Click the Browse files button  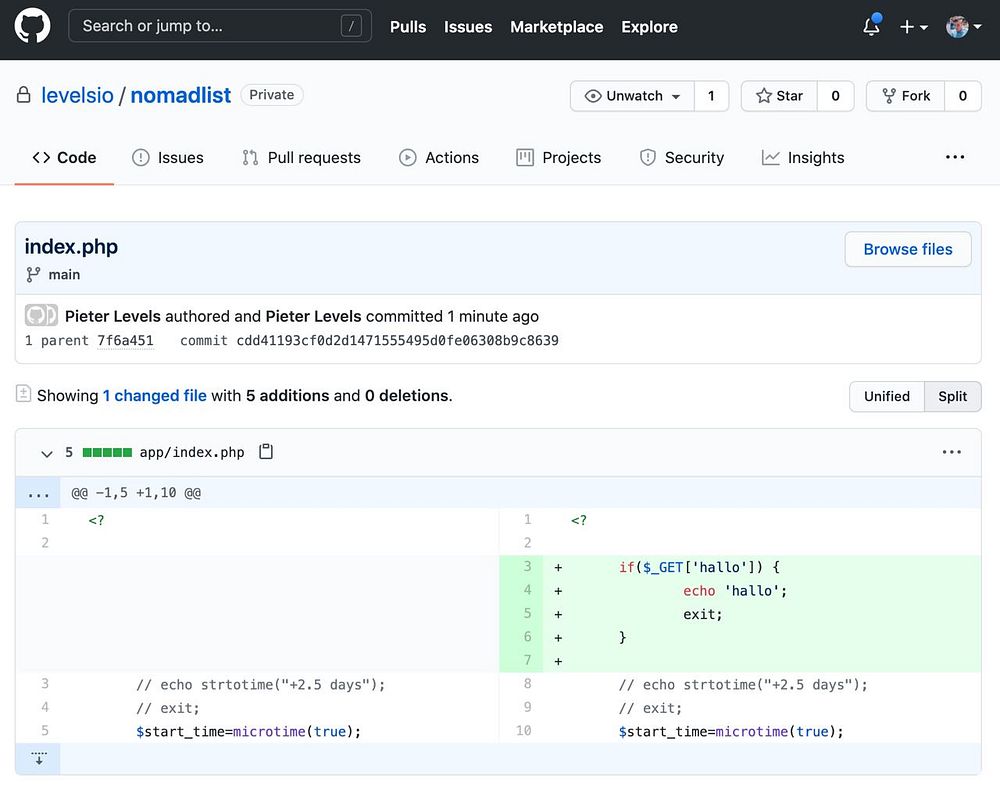[x=907, y=250]
